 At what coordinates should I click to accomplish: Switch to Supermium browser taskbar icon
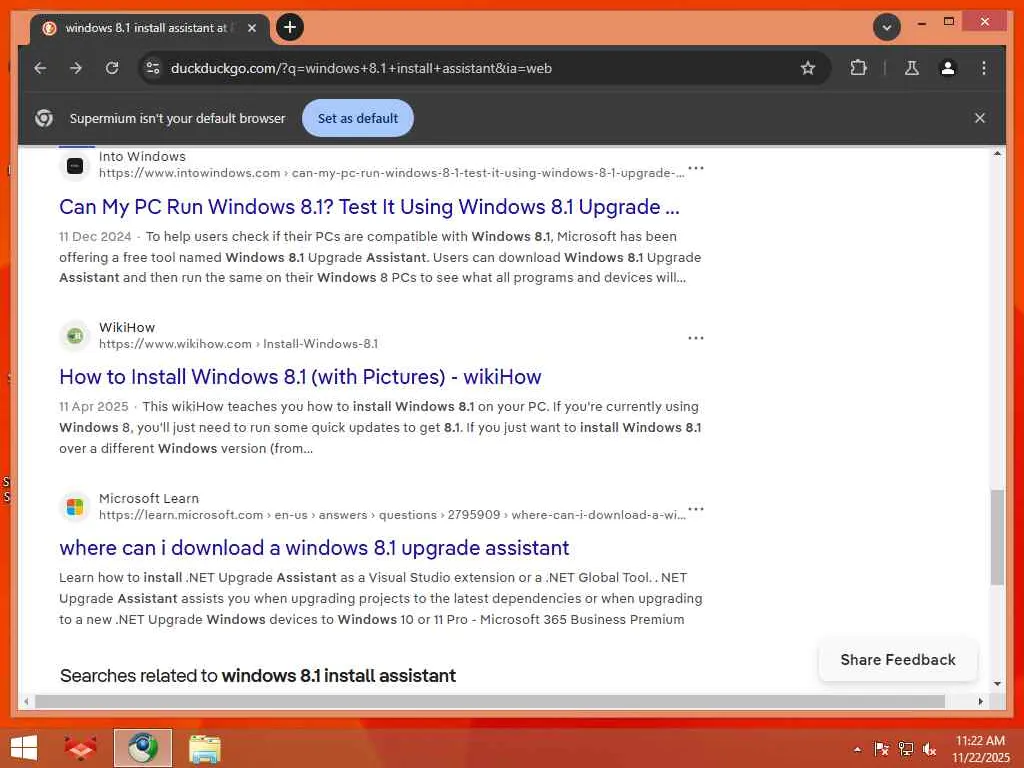142,748
